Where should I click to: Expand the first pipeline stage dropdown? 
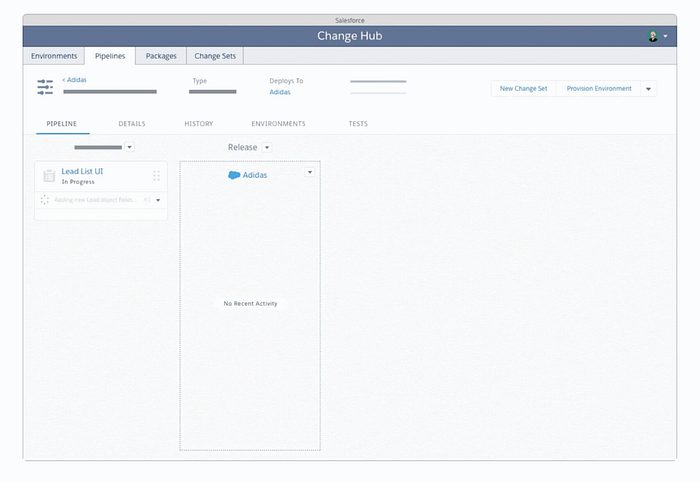(130, 148)
